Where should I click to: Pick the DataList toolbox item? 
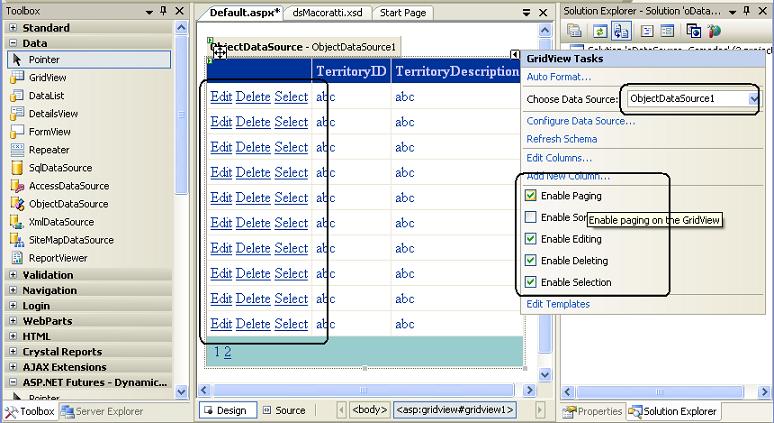46,95
